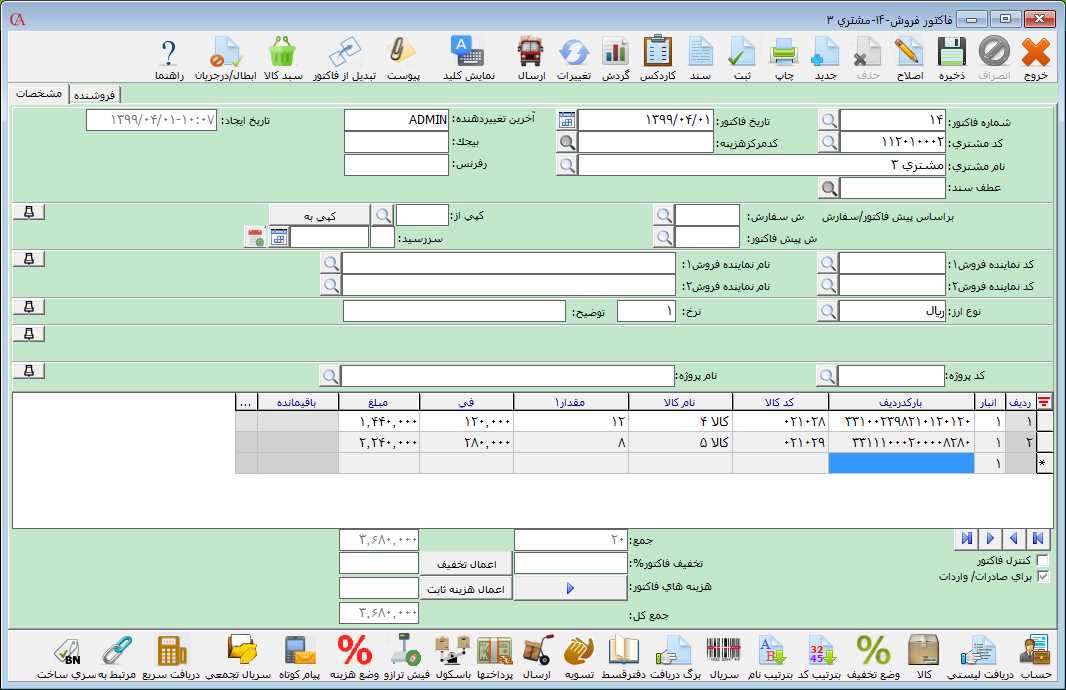Open calendar picker for تاریخ فاکتور
The height and width of the screenshot is (690, 1066).
point(567,120)
